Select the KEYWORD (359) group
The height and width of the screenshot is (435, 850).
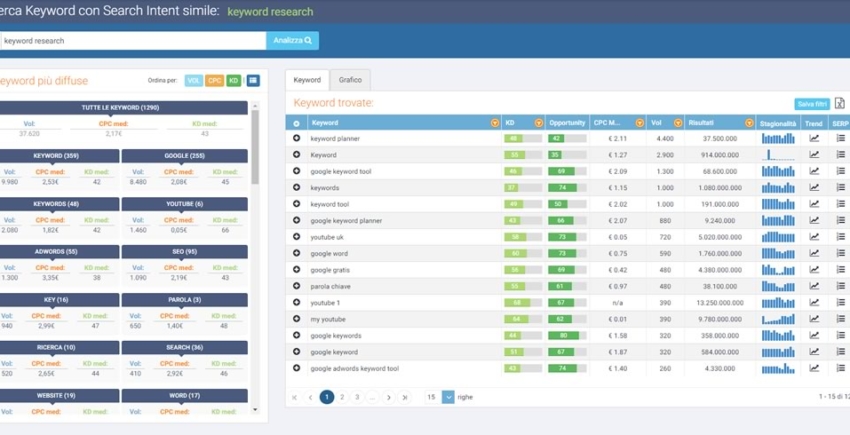click(x=60, y=156)
